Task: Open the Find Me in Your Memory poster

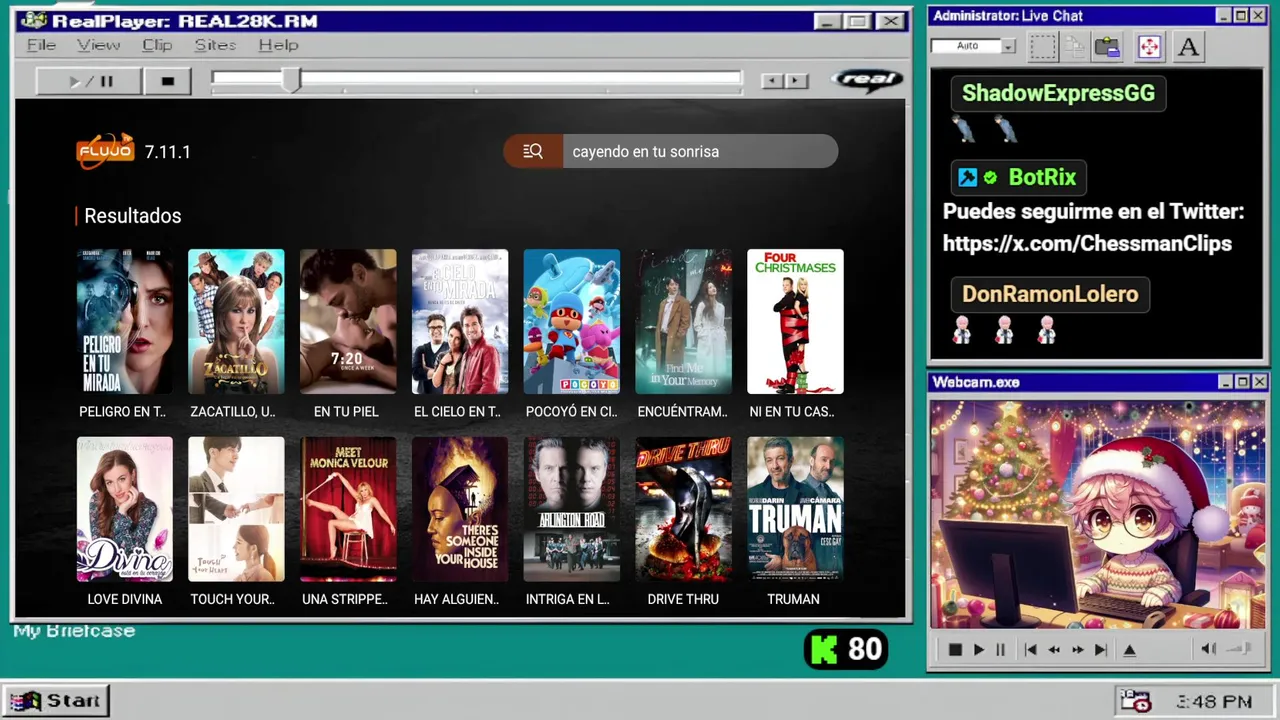Action: coord(684,321)
